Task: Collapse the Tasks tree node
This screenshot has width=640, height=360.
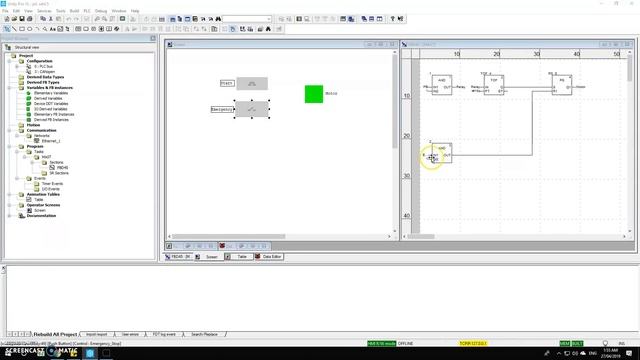Action: click(x=17, y=151)
